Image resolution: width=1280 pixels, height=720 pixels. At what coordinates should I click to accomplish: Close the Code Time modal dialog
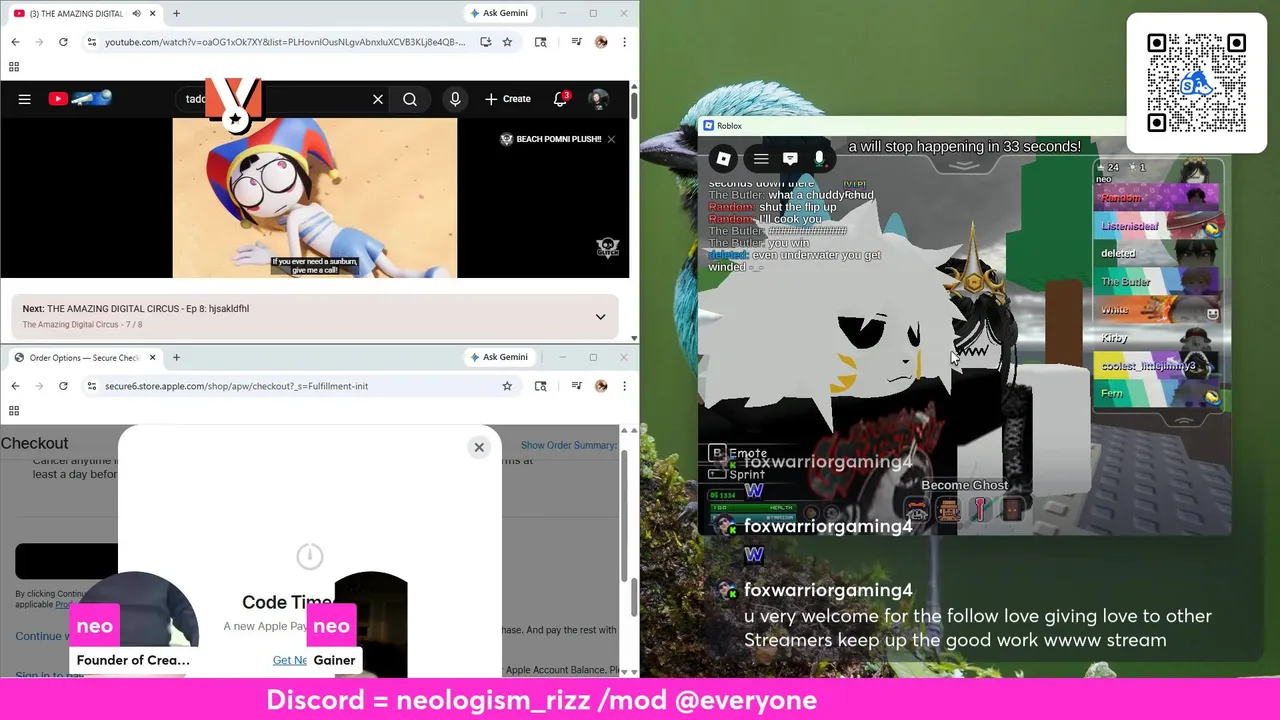pos(479,447)
